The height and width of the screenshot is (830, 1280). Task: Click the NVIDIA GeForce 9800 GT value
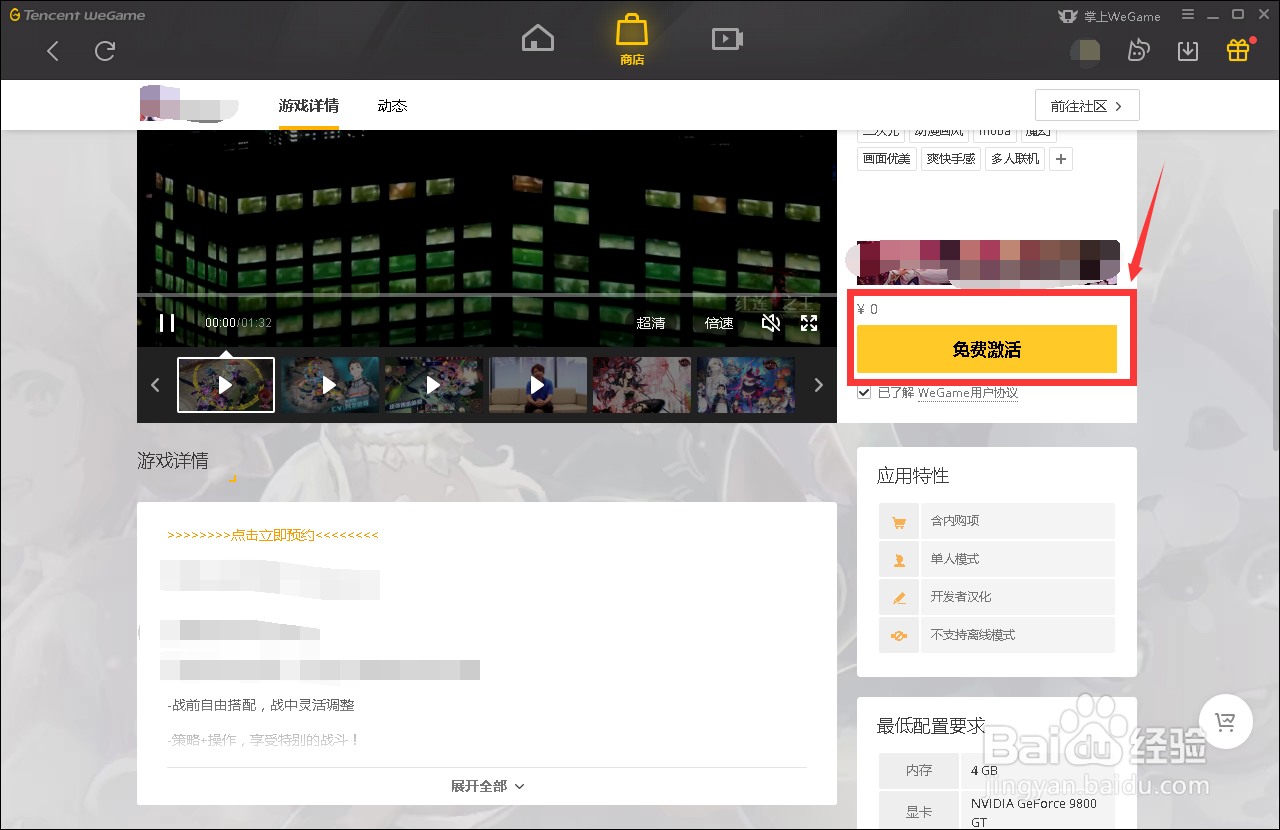[x=1034, y=812]
